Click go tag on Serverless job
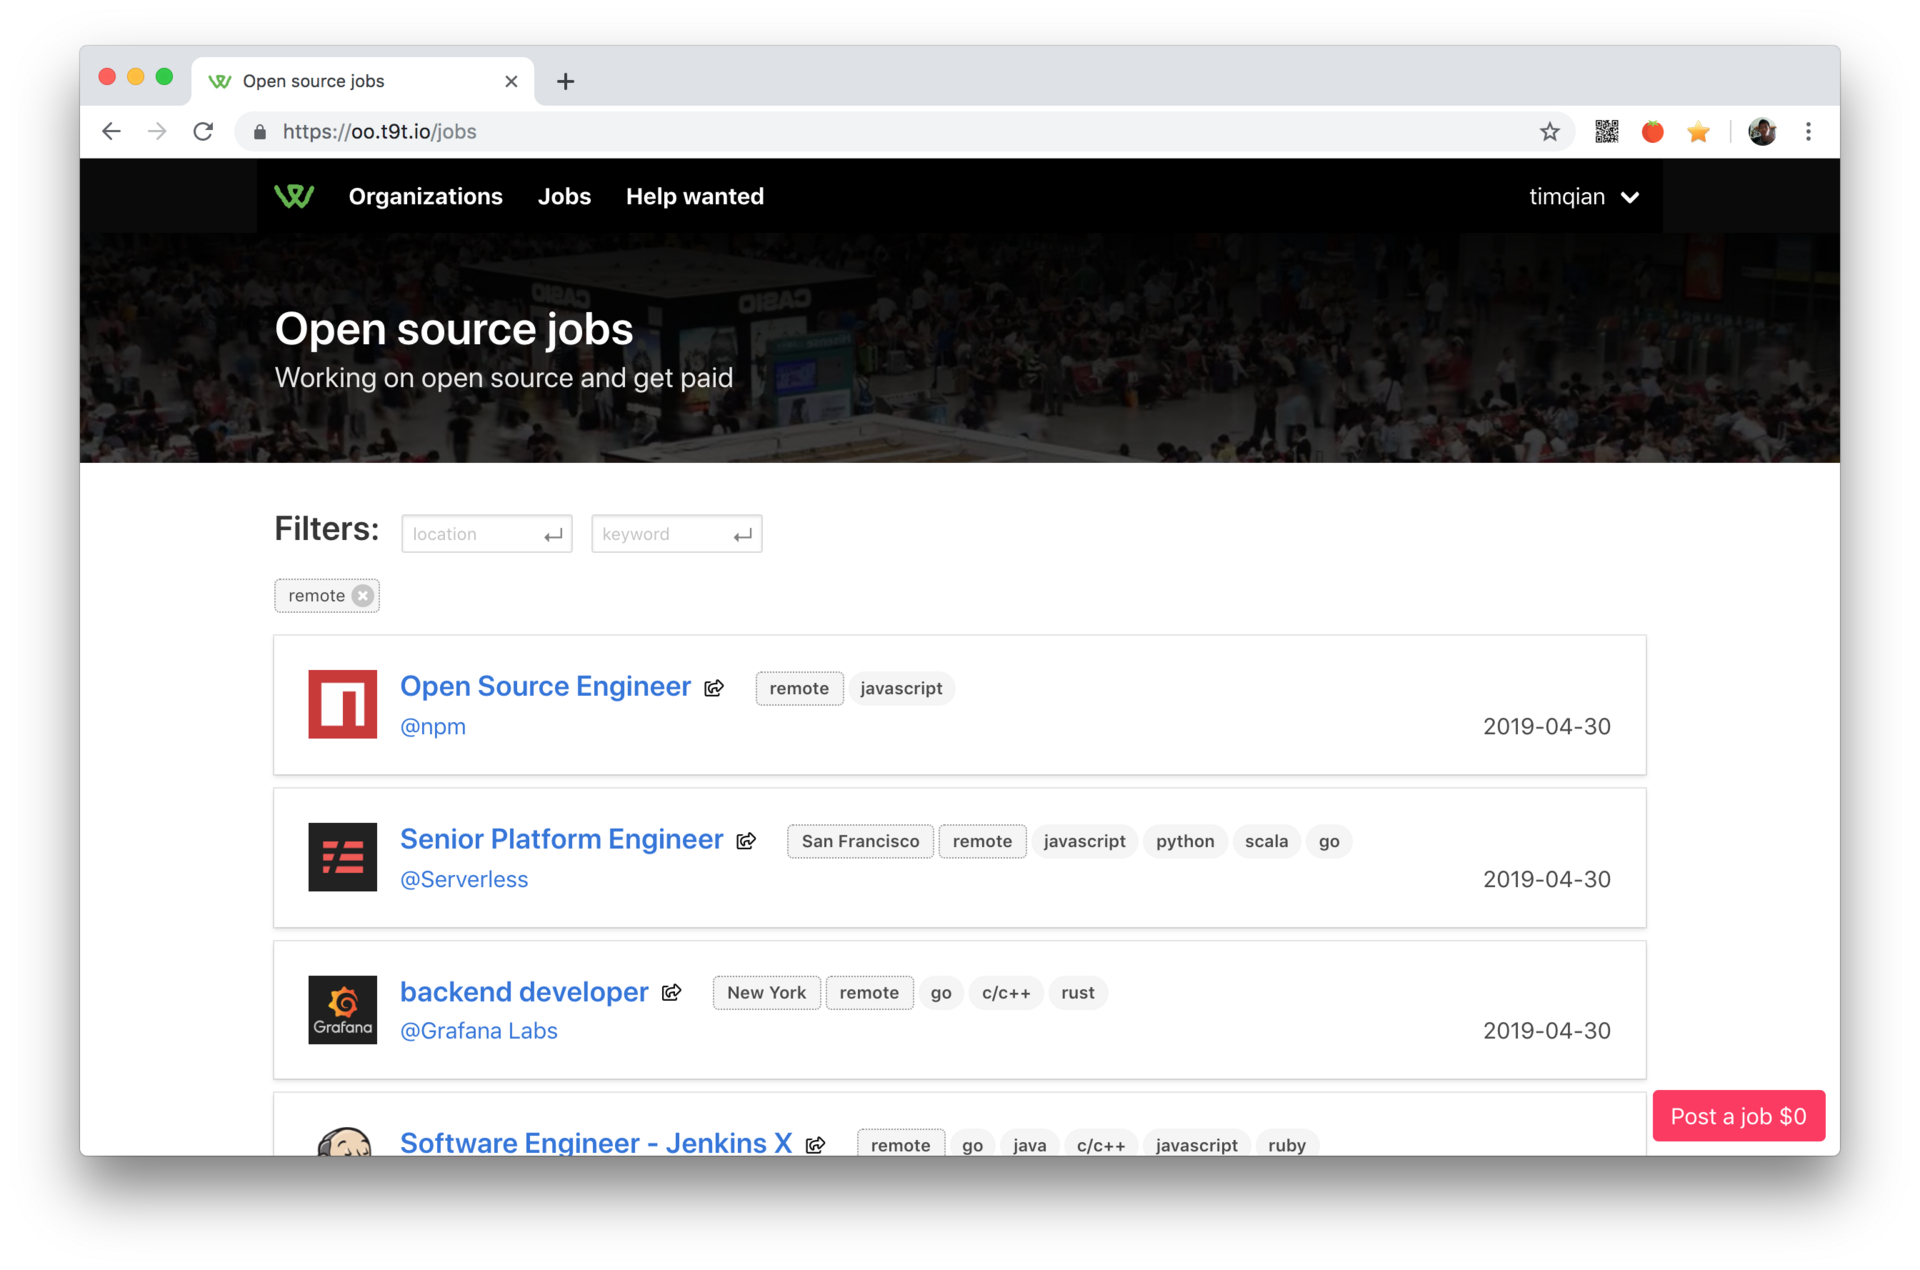1920x1270 pixels. tap(1329, 841)
